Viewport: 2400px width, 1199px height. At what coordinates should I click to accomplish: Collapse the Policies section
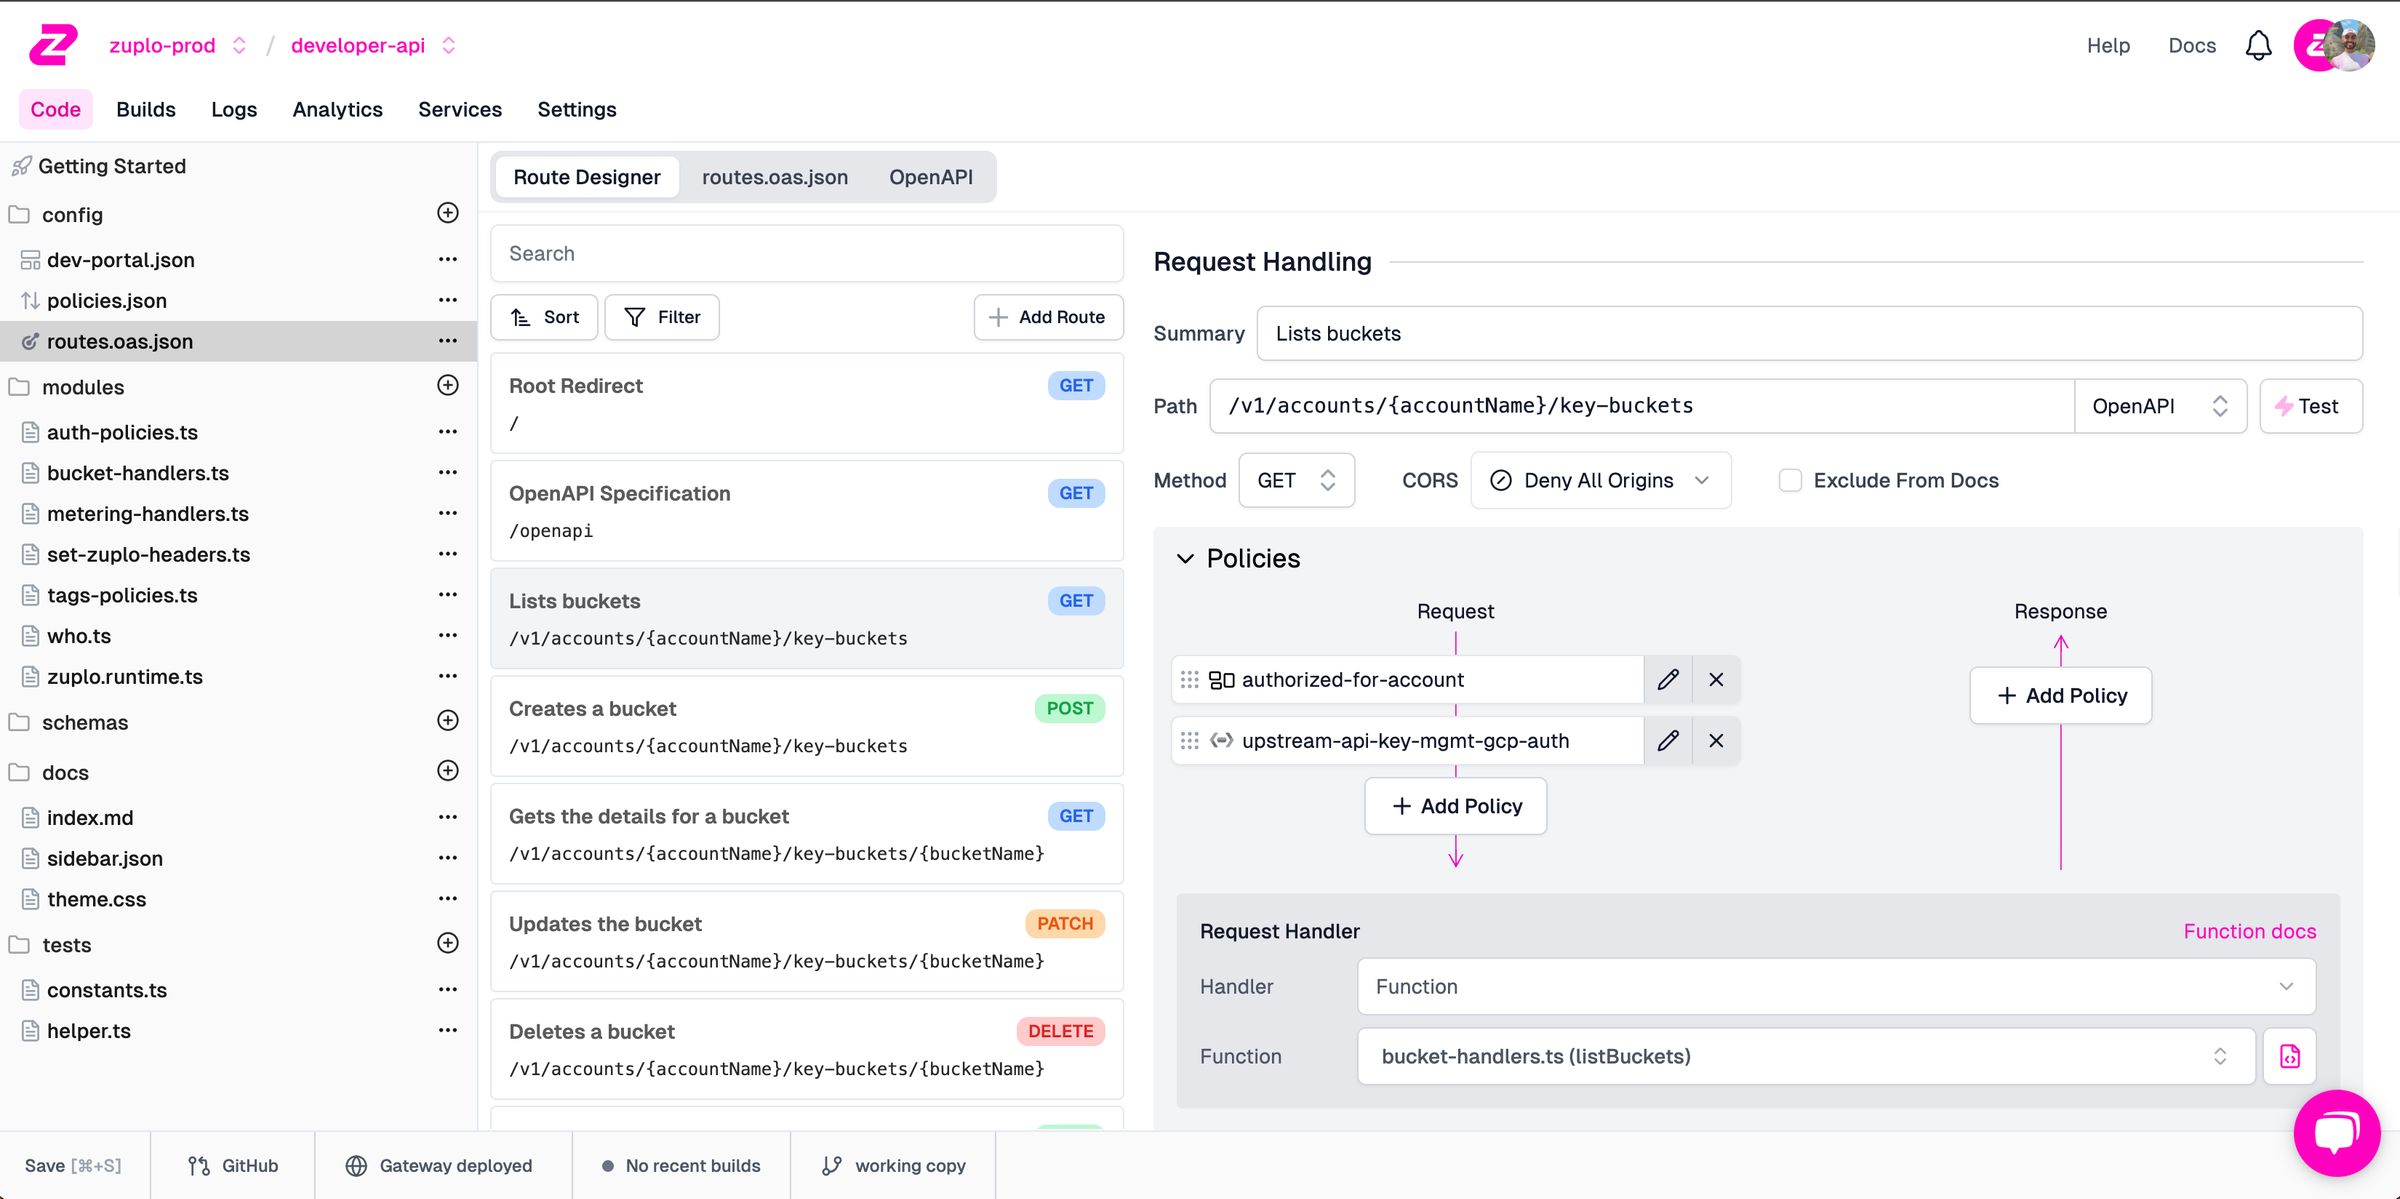click(x=1187, y=558)
